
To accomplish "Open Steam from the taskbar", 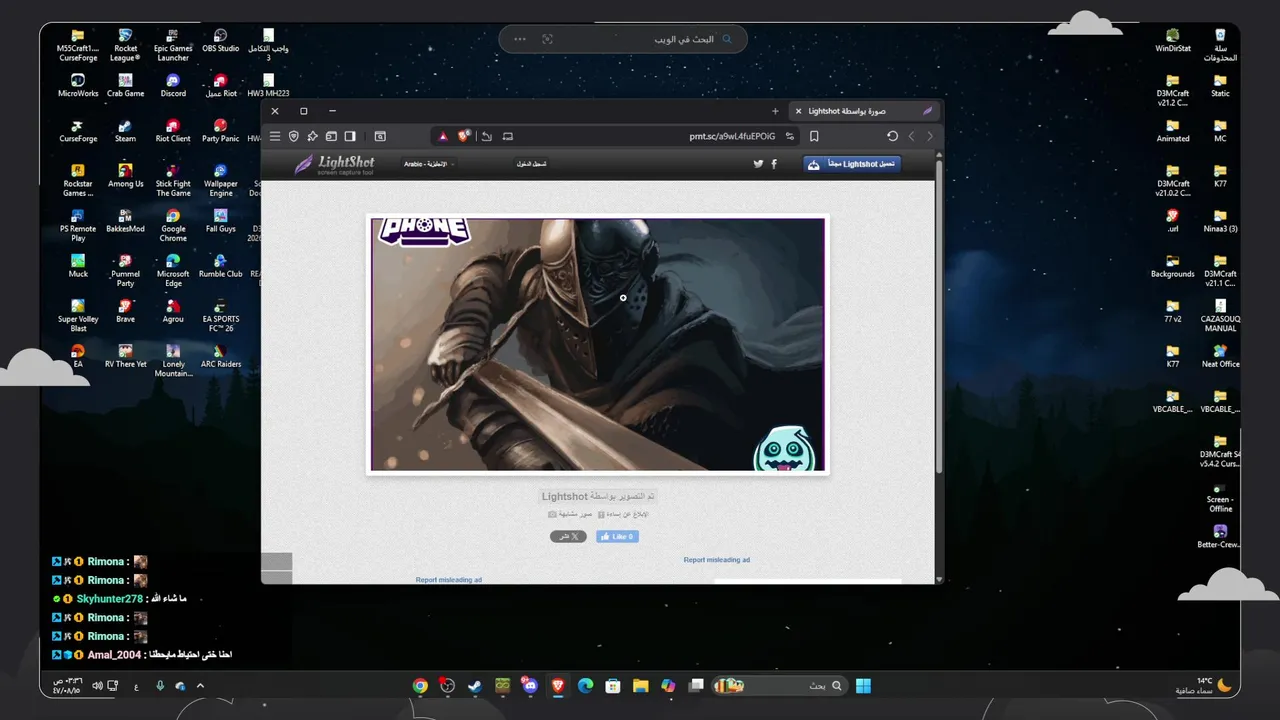I will [x=475, y=686].
